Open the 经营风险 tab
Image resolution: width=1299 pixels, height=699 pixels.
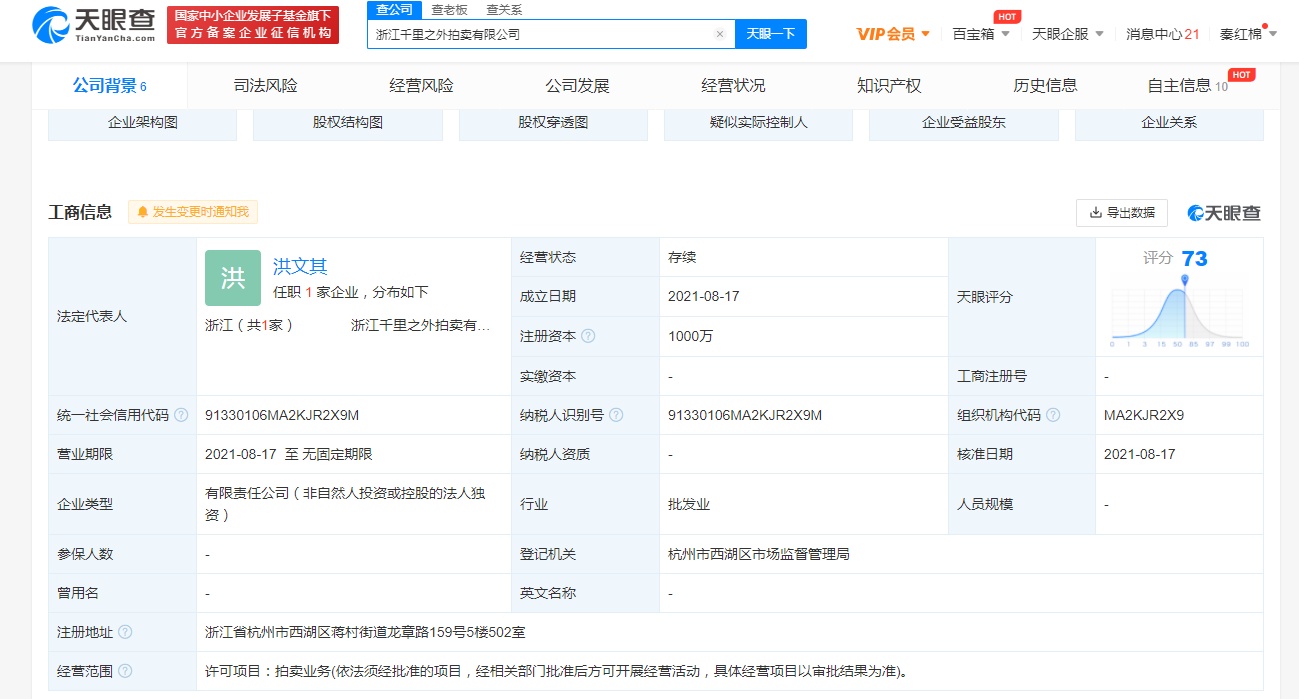pyautogui.click(x=421, y=86)
